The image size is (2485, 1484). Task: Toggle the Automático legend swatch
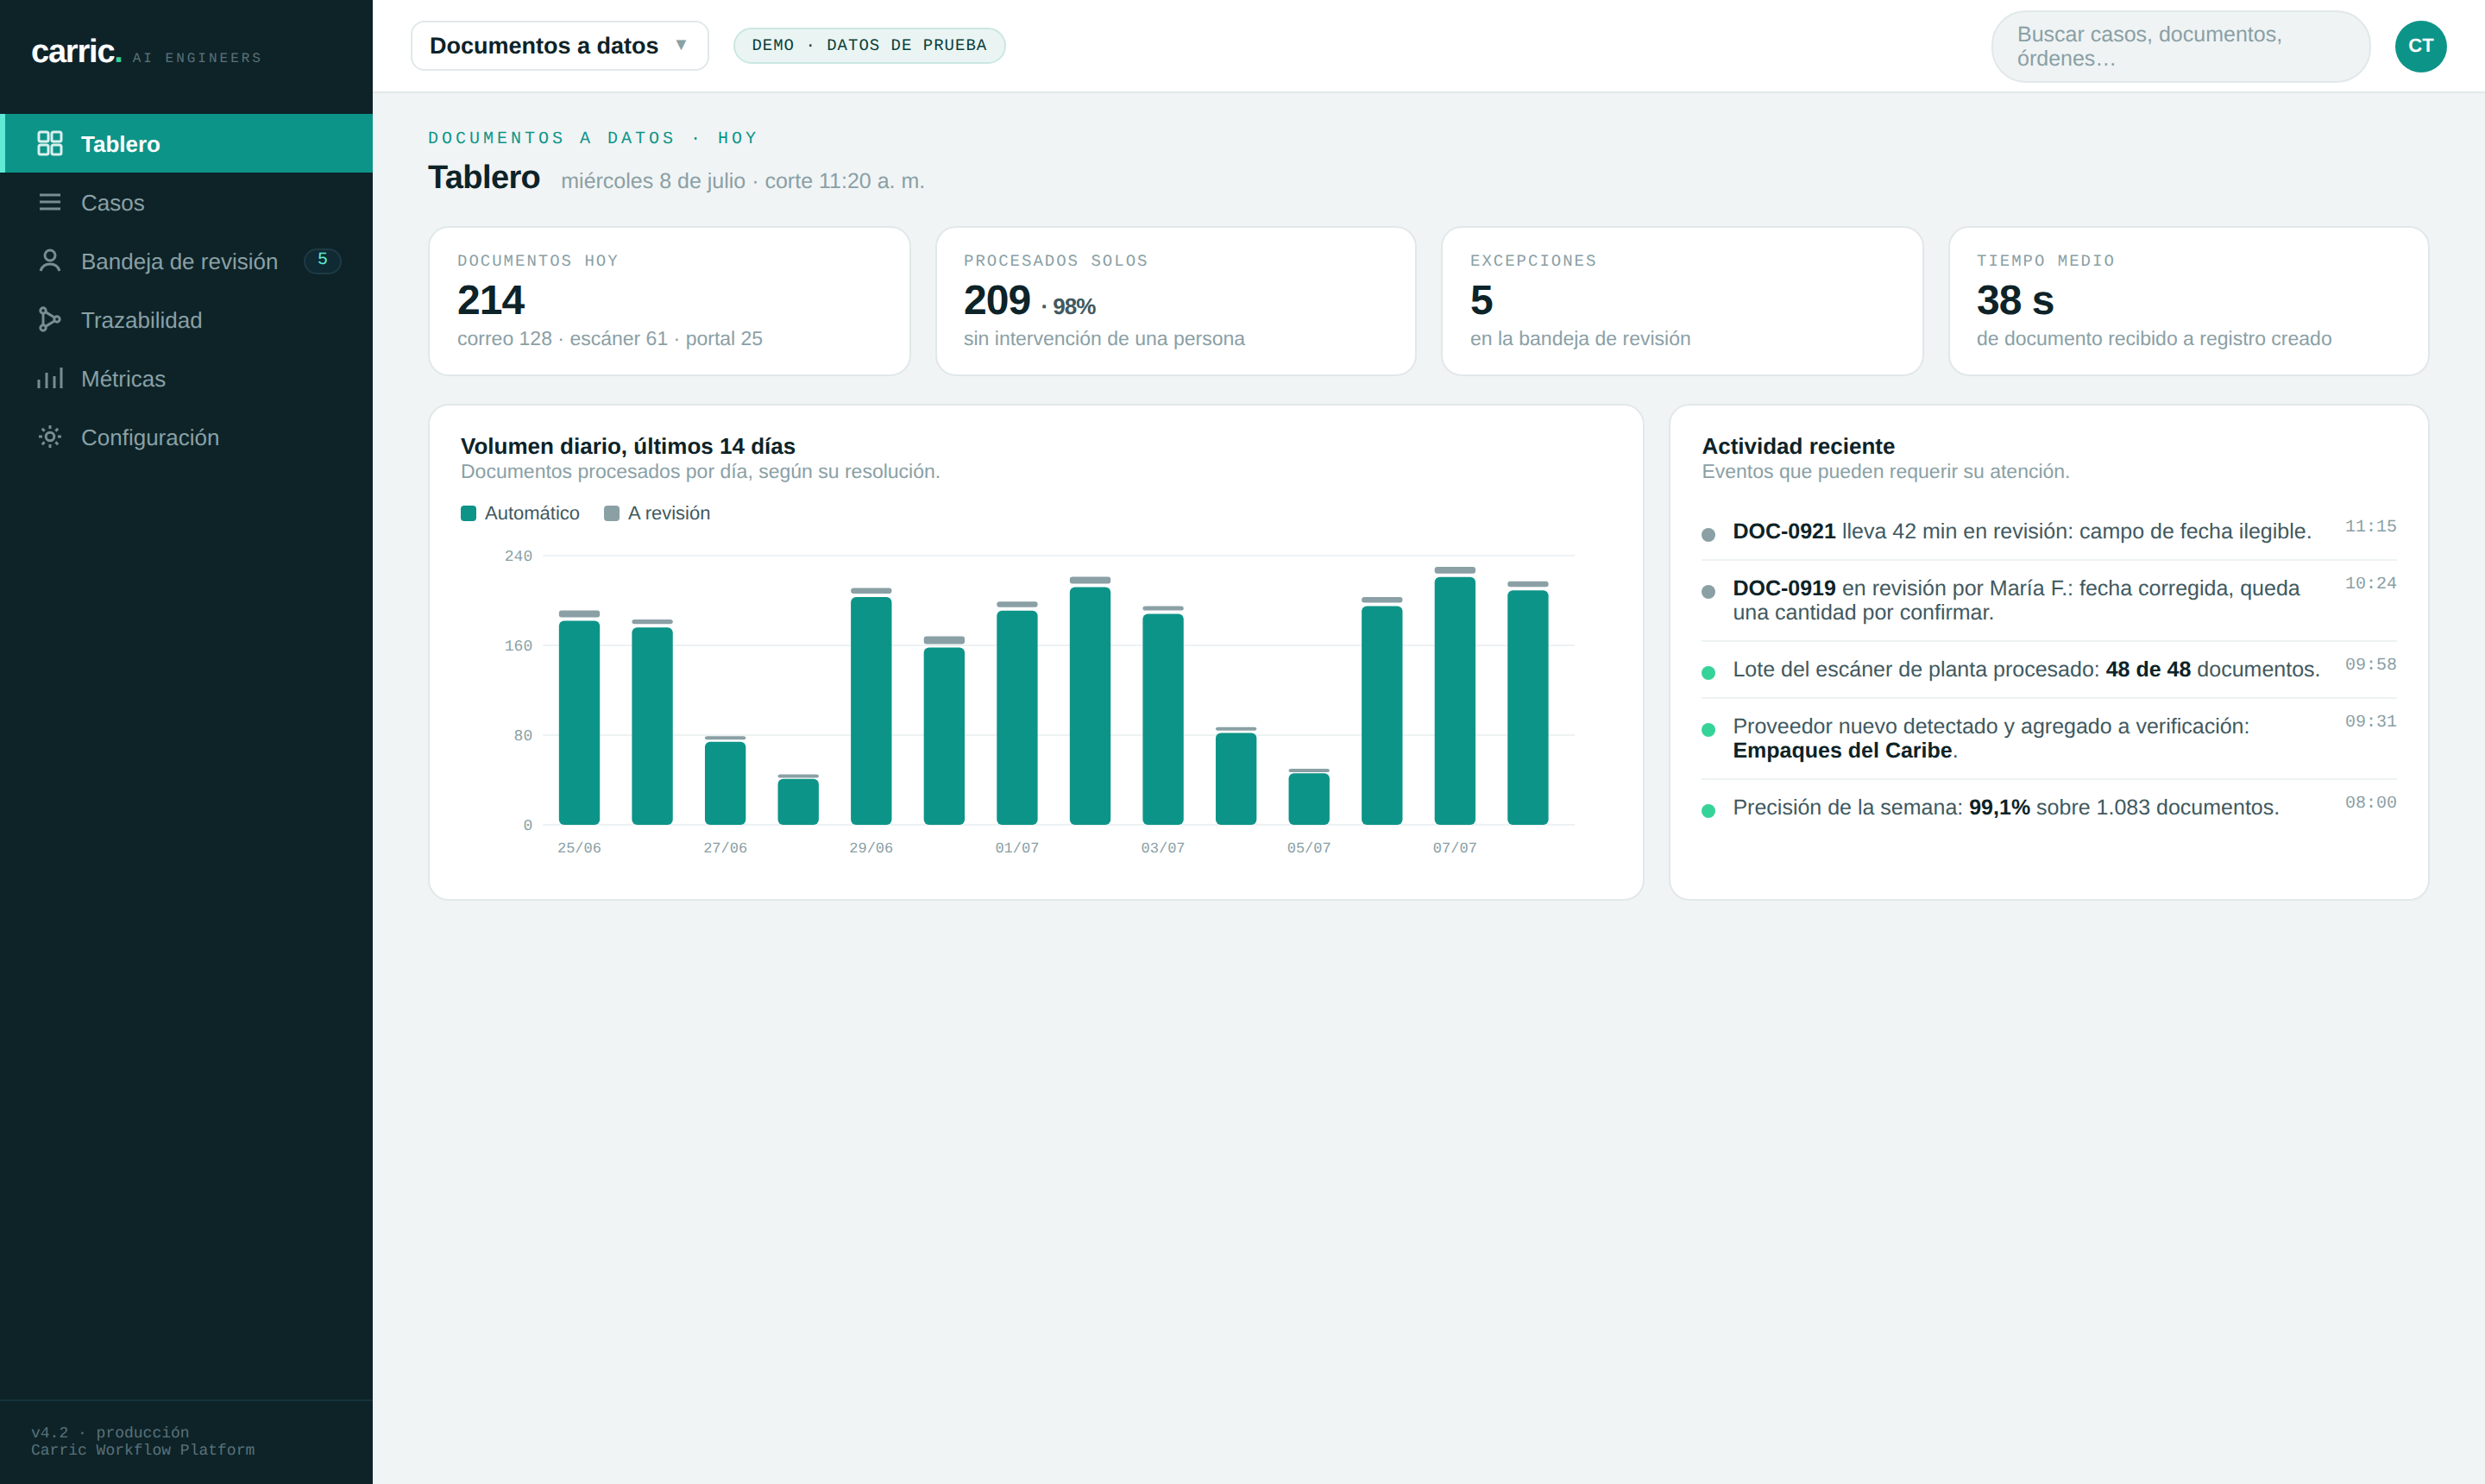coord(468,513)
